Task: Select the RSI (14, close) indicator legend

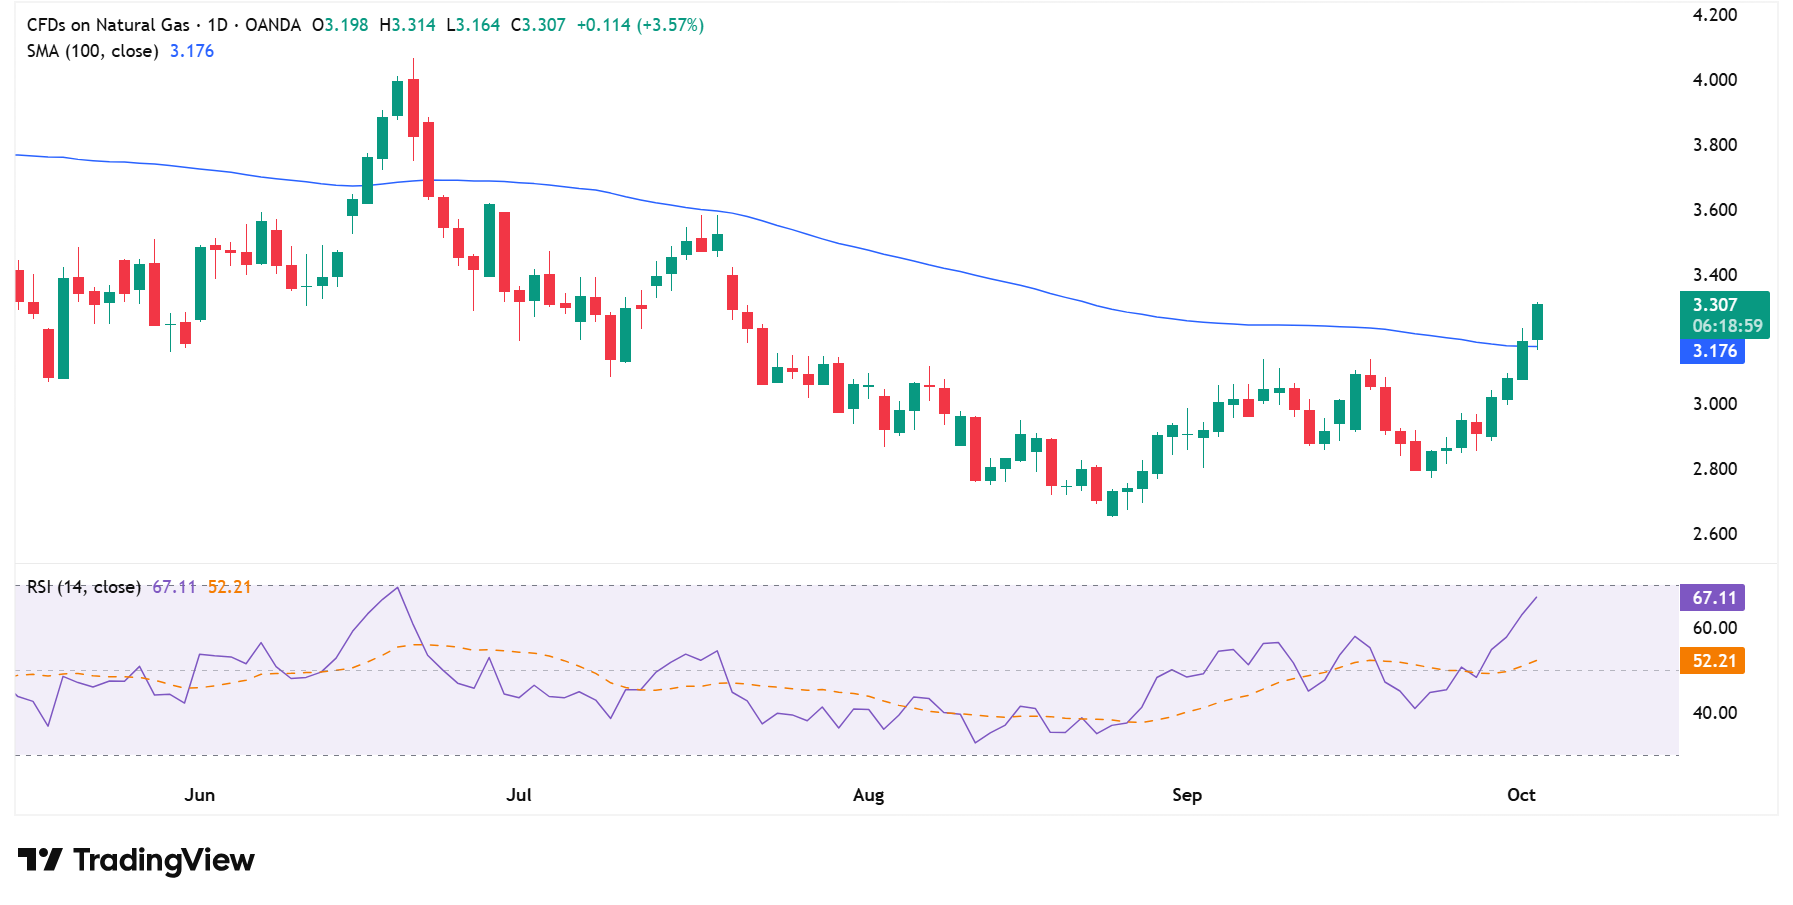Action: pos(83,587)
